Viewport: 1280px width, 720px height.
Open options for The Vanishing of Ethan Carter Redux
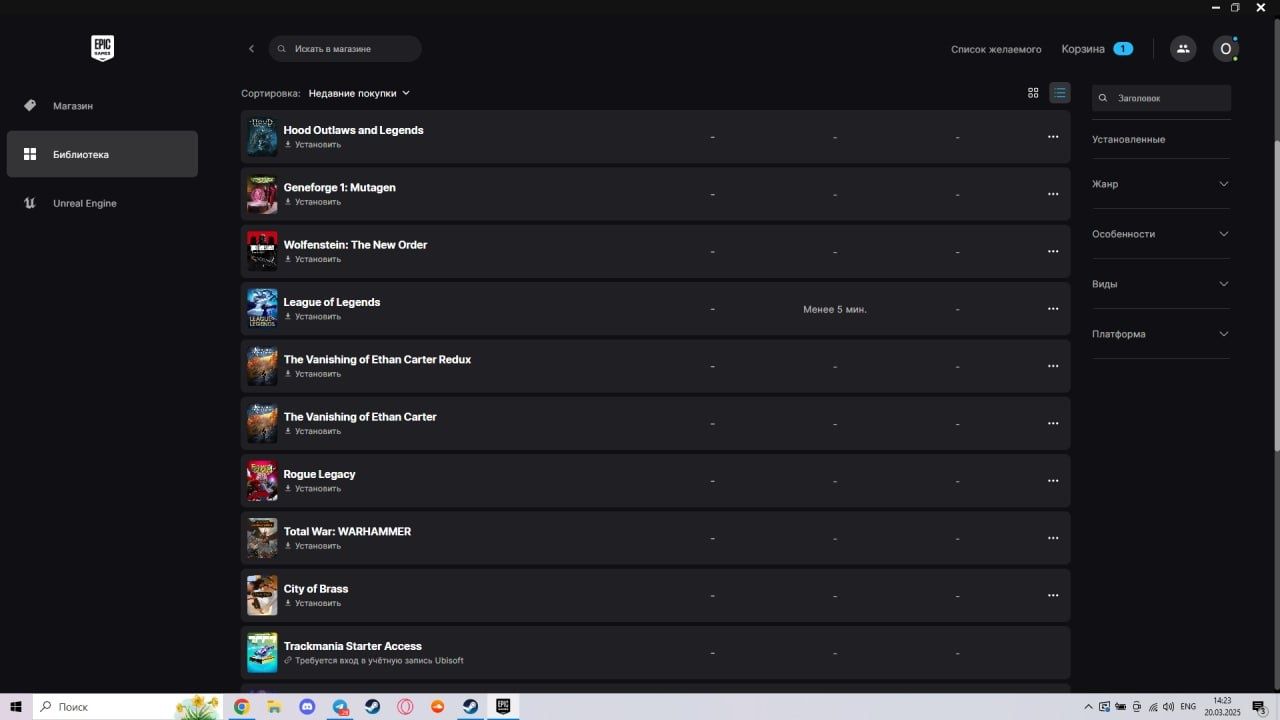click(1053, 366)
